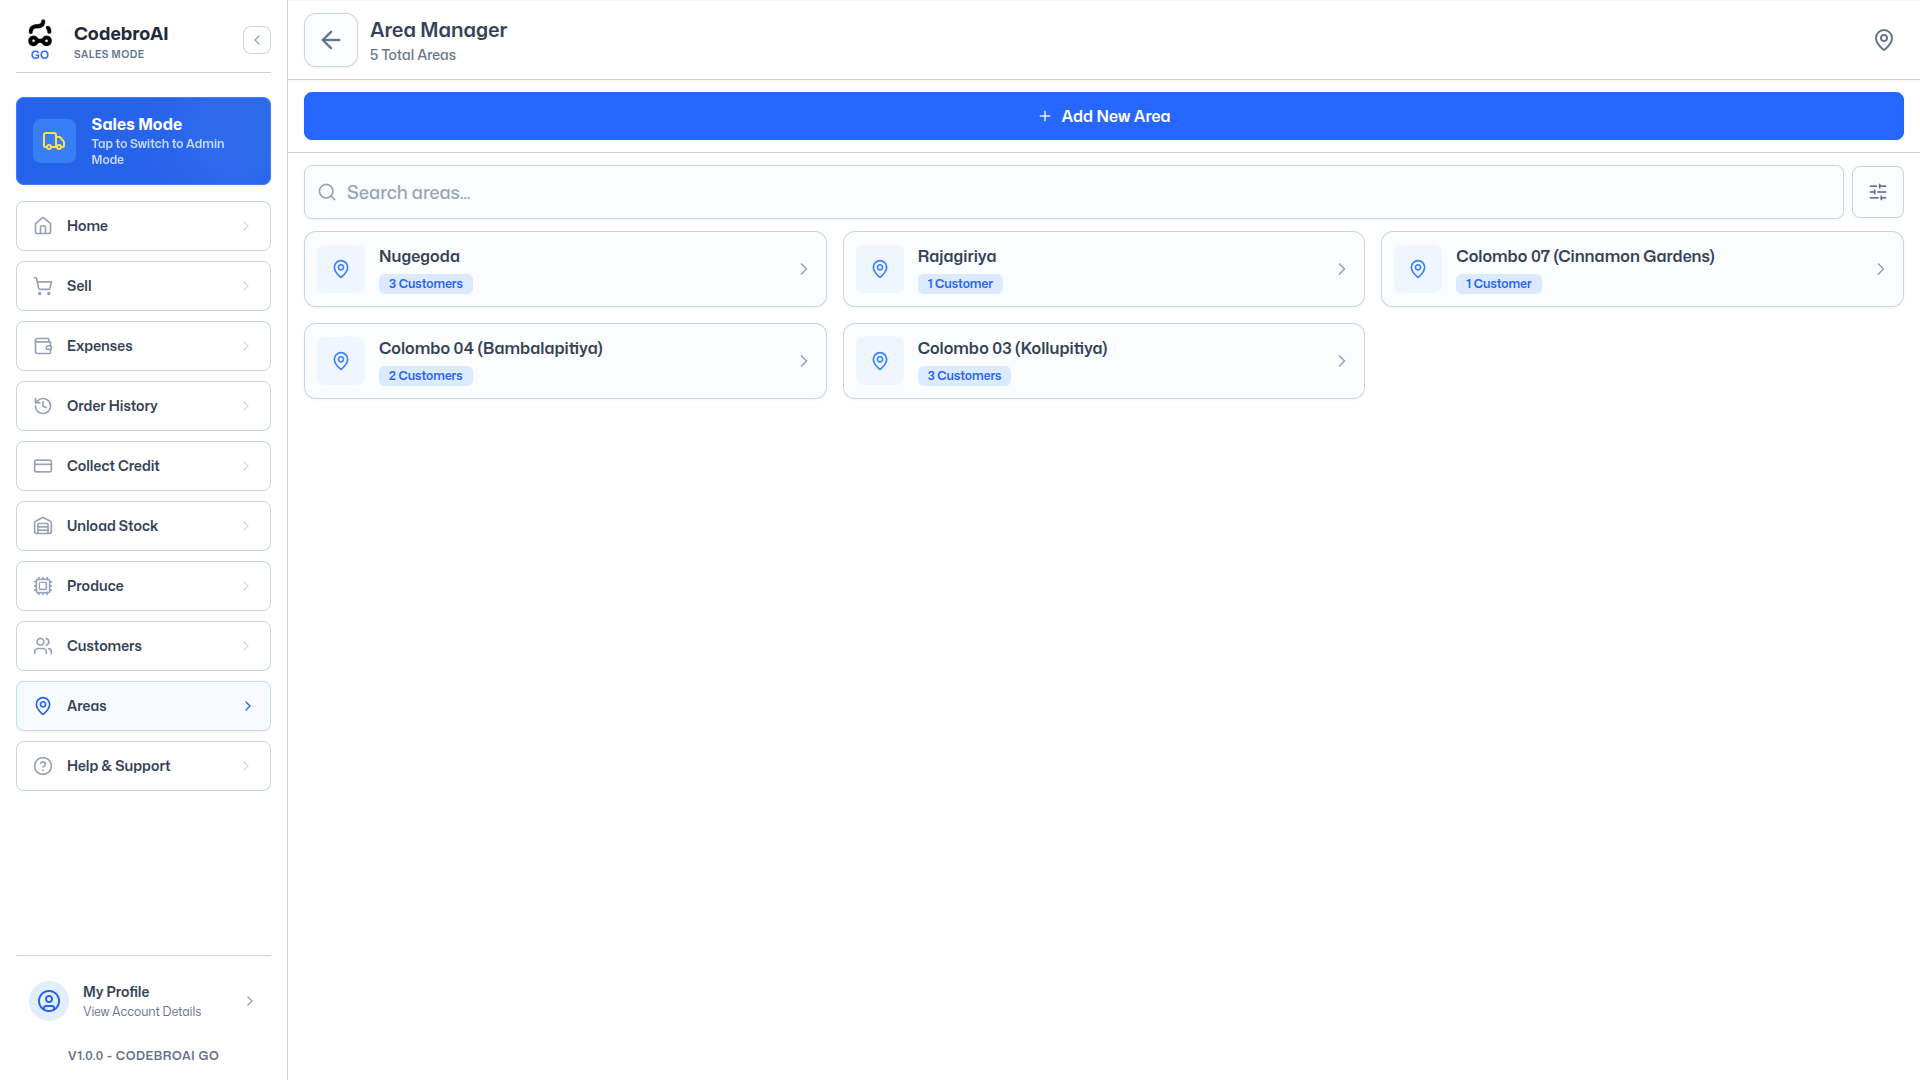
Task: Click the 3 Customers badge under Colombo 03
Action: 964,376
